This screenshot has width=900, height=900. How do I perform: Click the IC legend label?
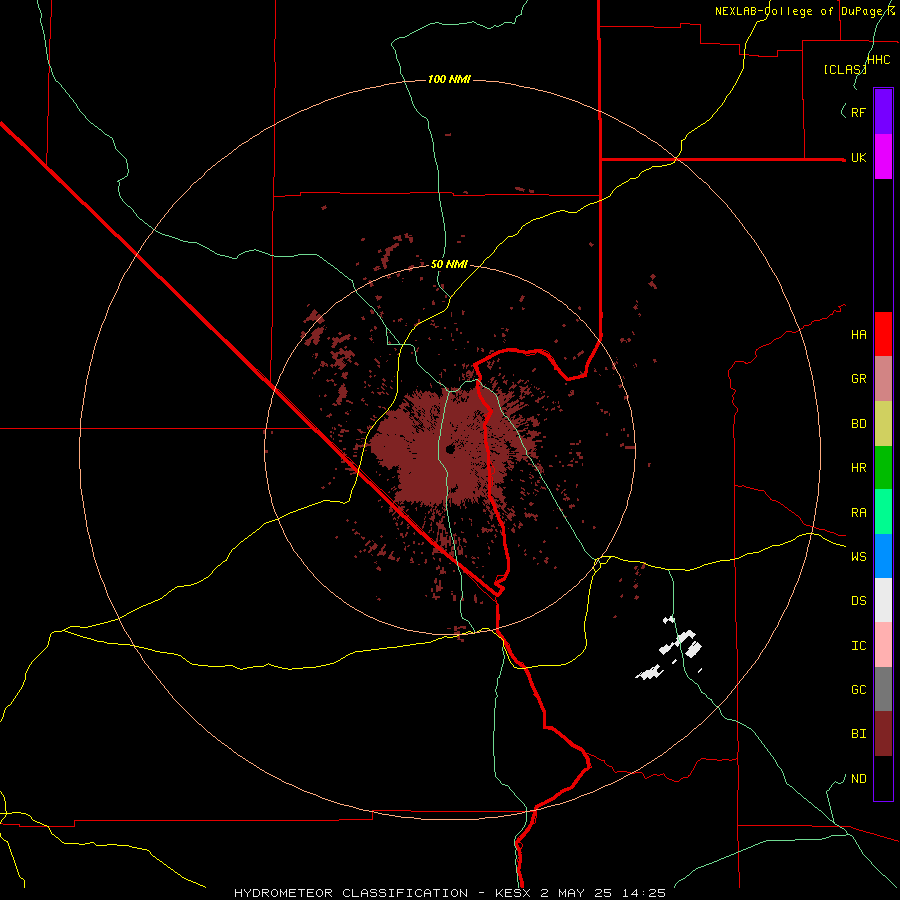click(858, 646)
